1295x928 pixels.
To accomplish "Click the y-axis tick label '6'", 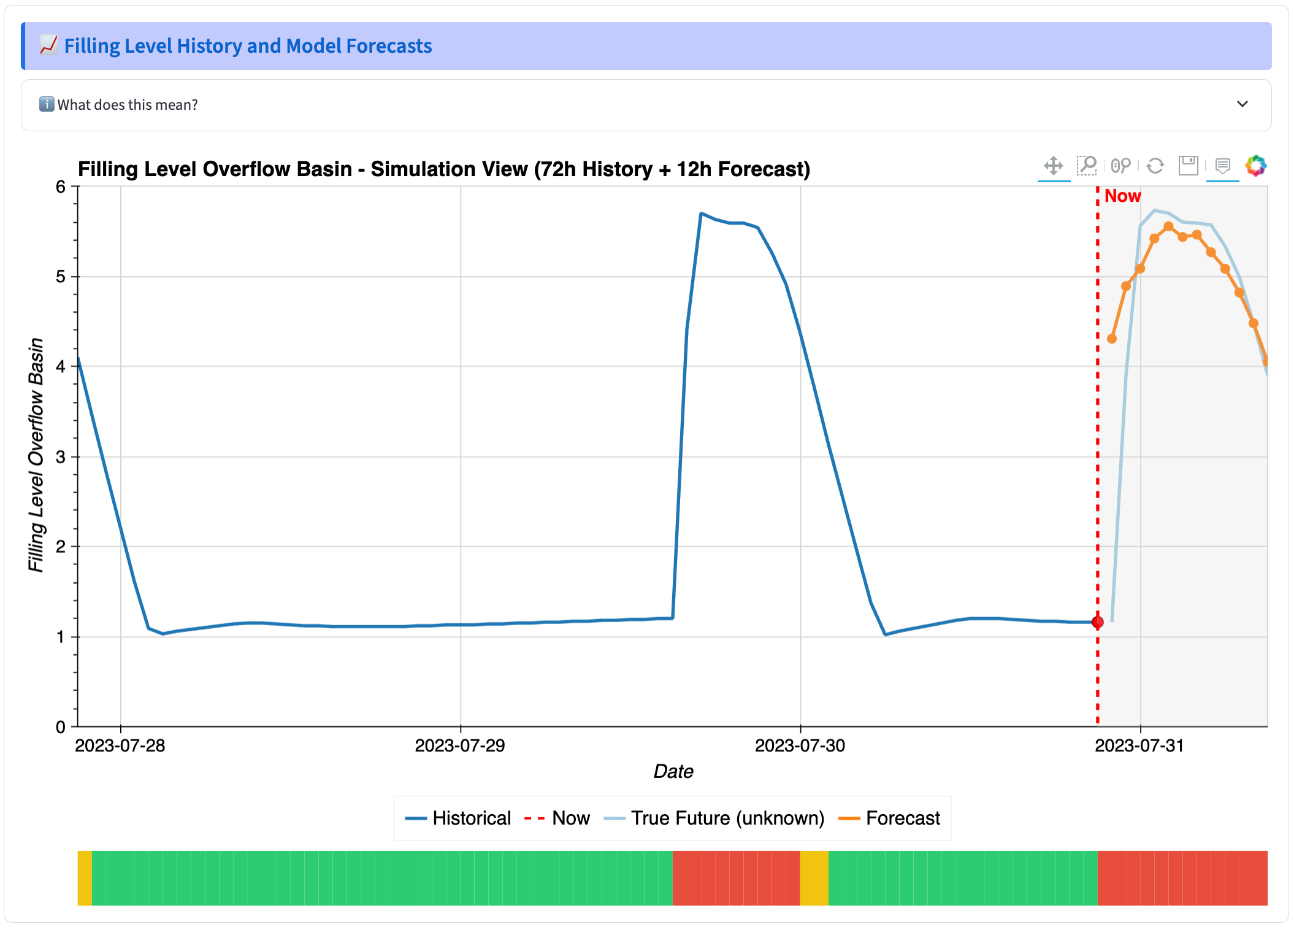I will click(x=61, y=187).
